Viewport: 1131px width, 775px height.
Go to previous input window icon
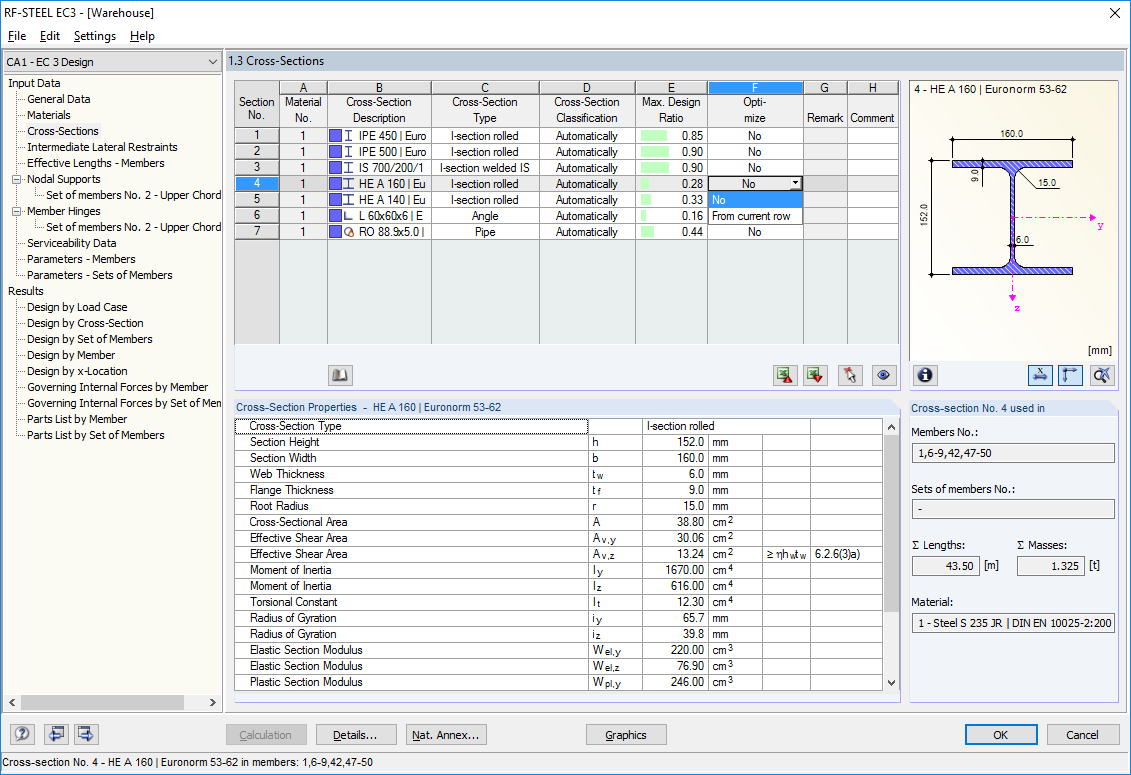pos(56,735)
